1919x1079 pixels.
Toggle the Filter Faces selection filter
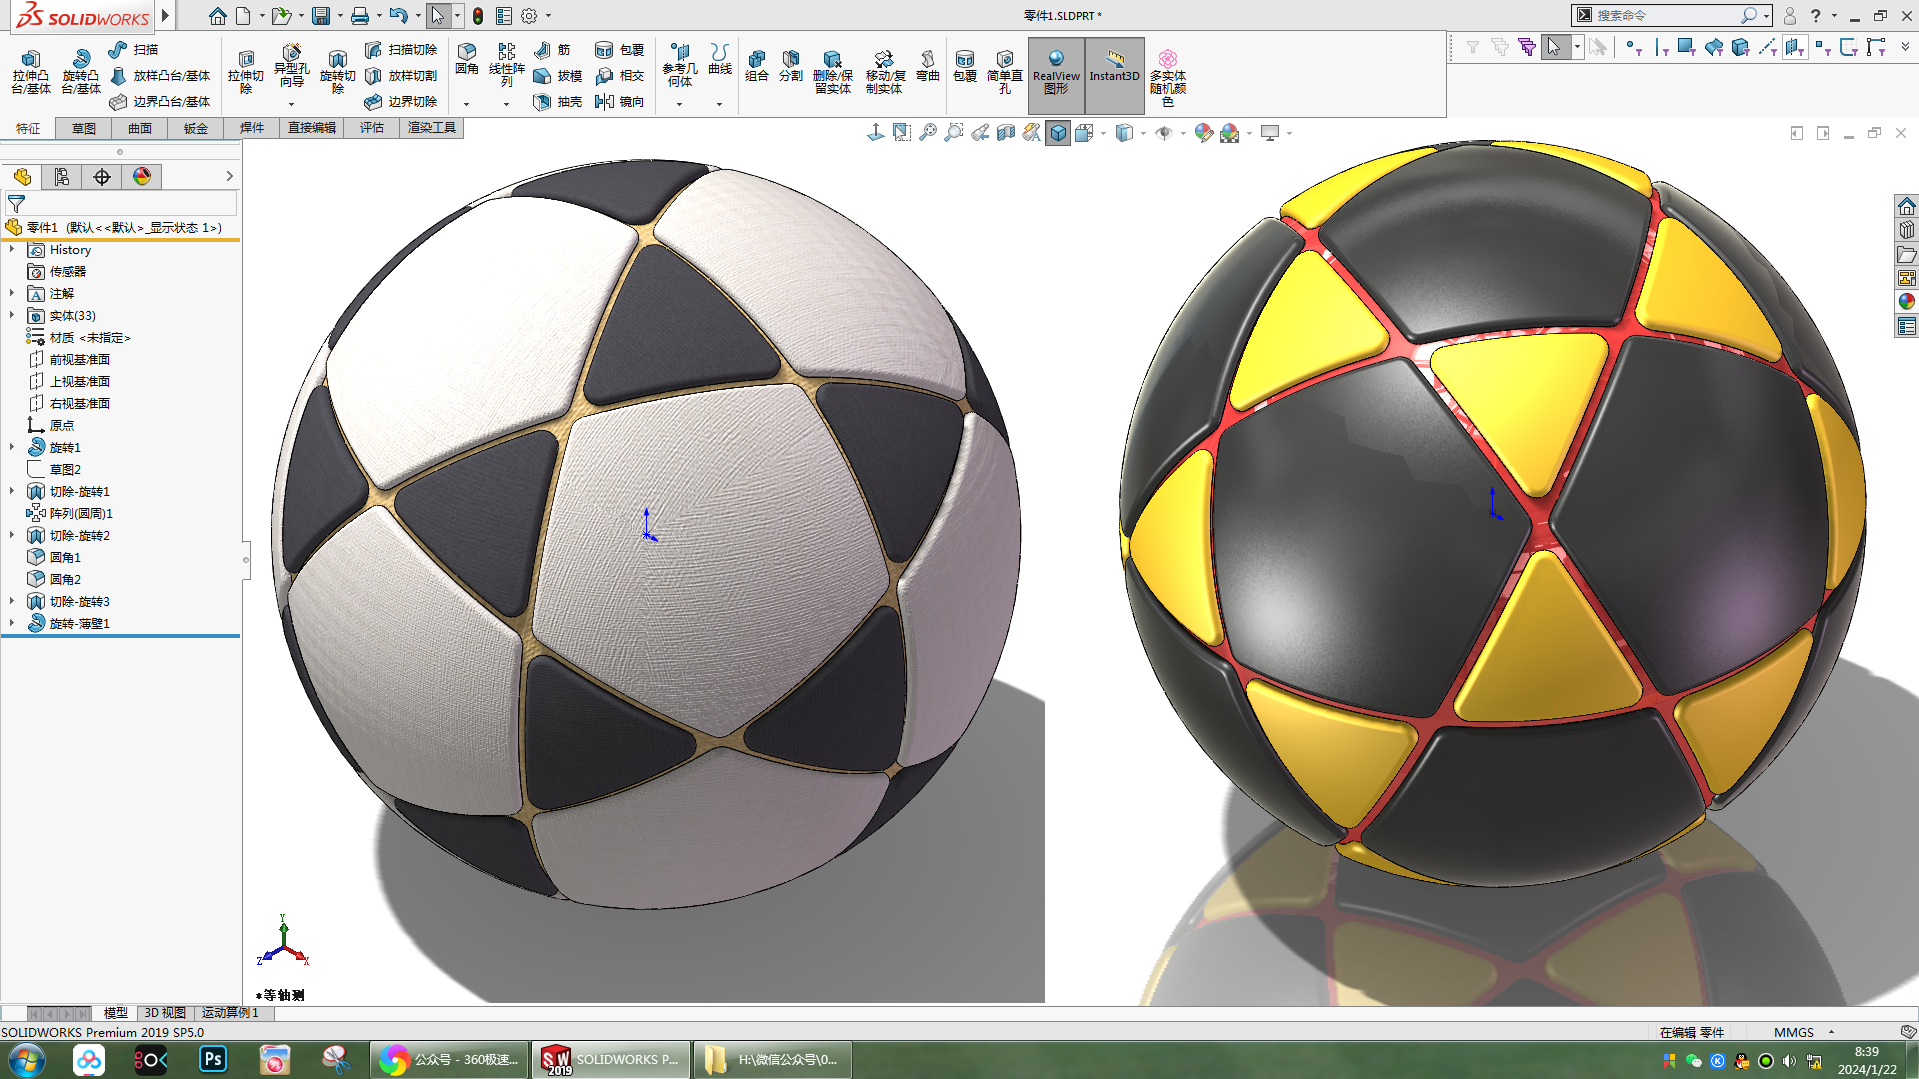coord(1687,47)
